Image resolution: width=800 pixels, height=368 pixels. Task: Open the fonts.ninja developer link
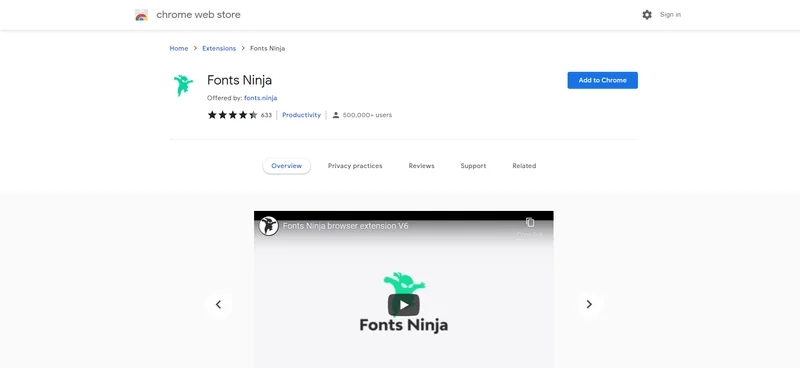pos(260,98)
